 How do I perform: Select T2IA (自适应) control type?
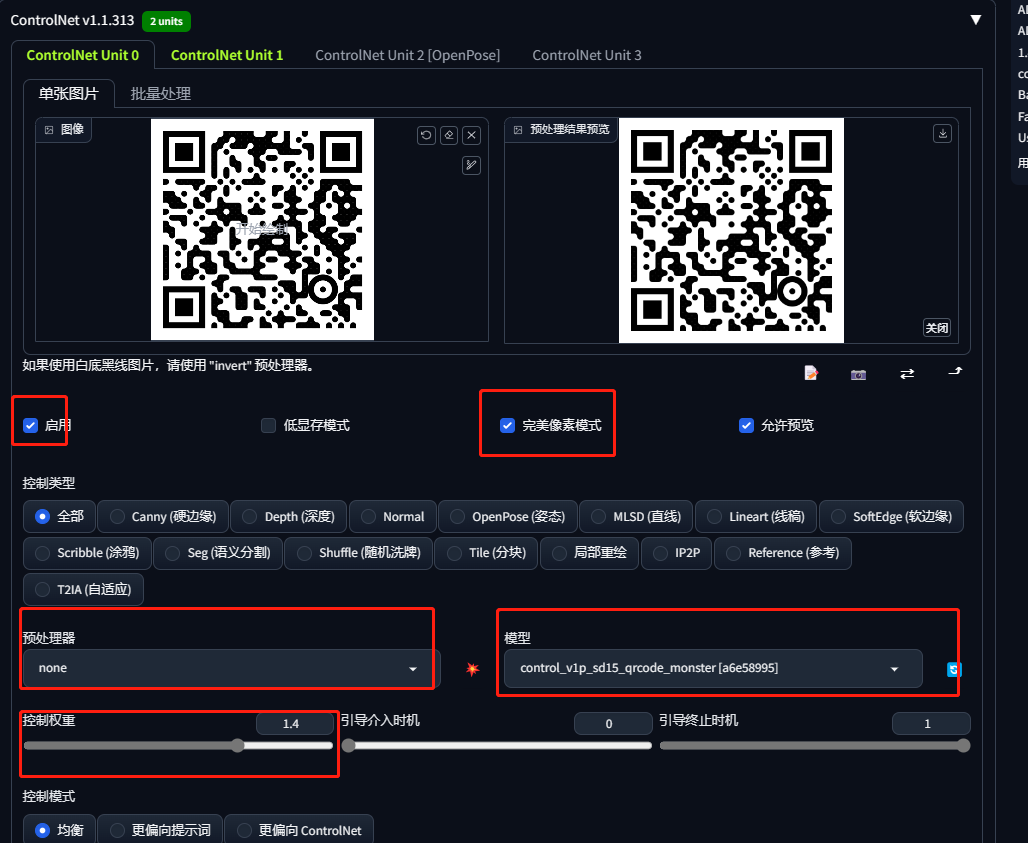(x=83, y=589)
